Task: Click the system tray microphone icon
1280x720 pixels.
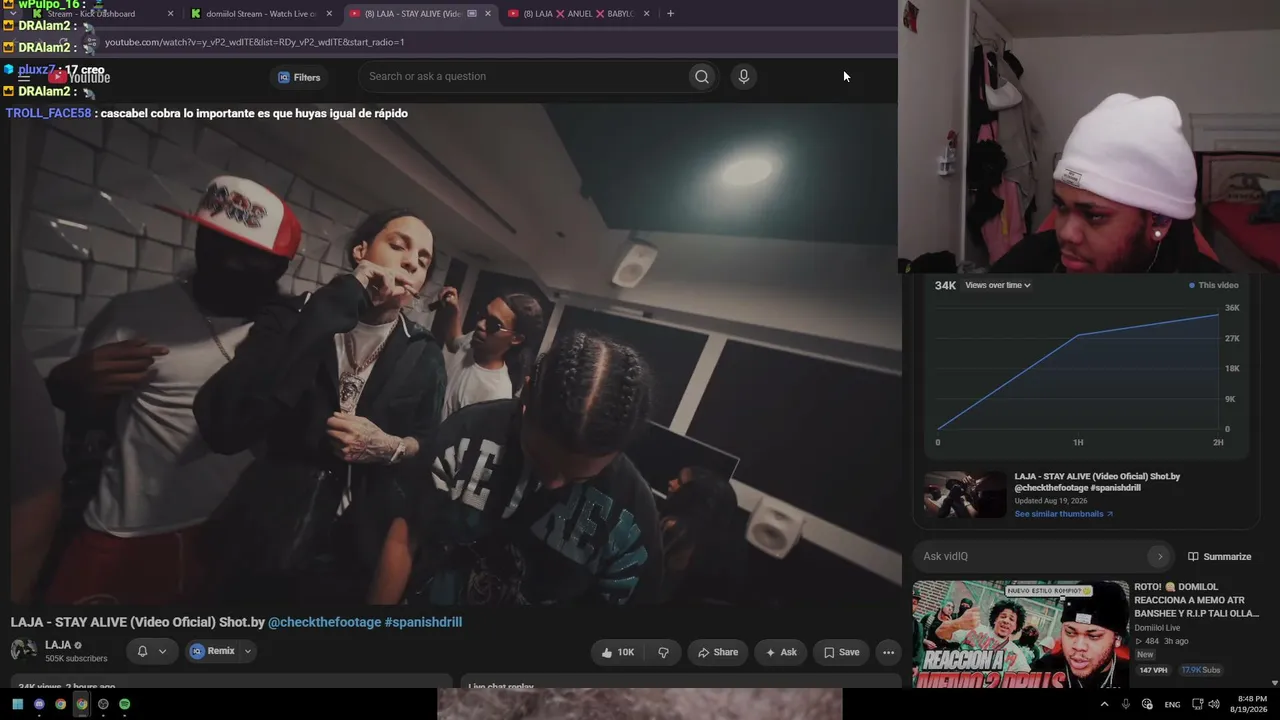Action: (1126, 704)
